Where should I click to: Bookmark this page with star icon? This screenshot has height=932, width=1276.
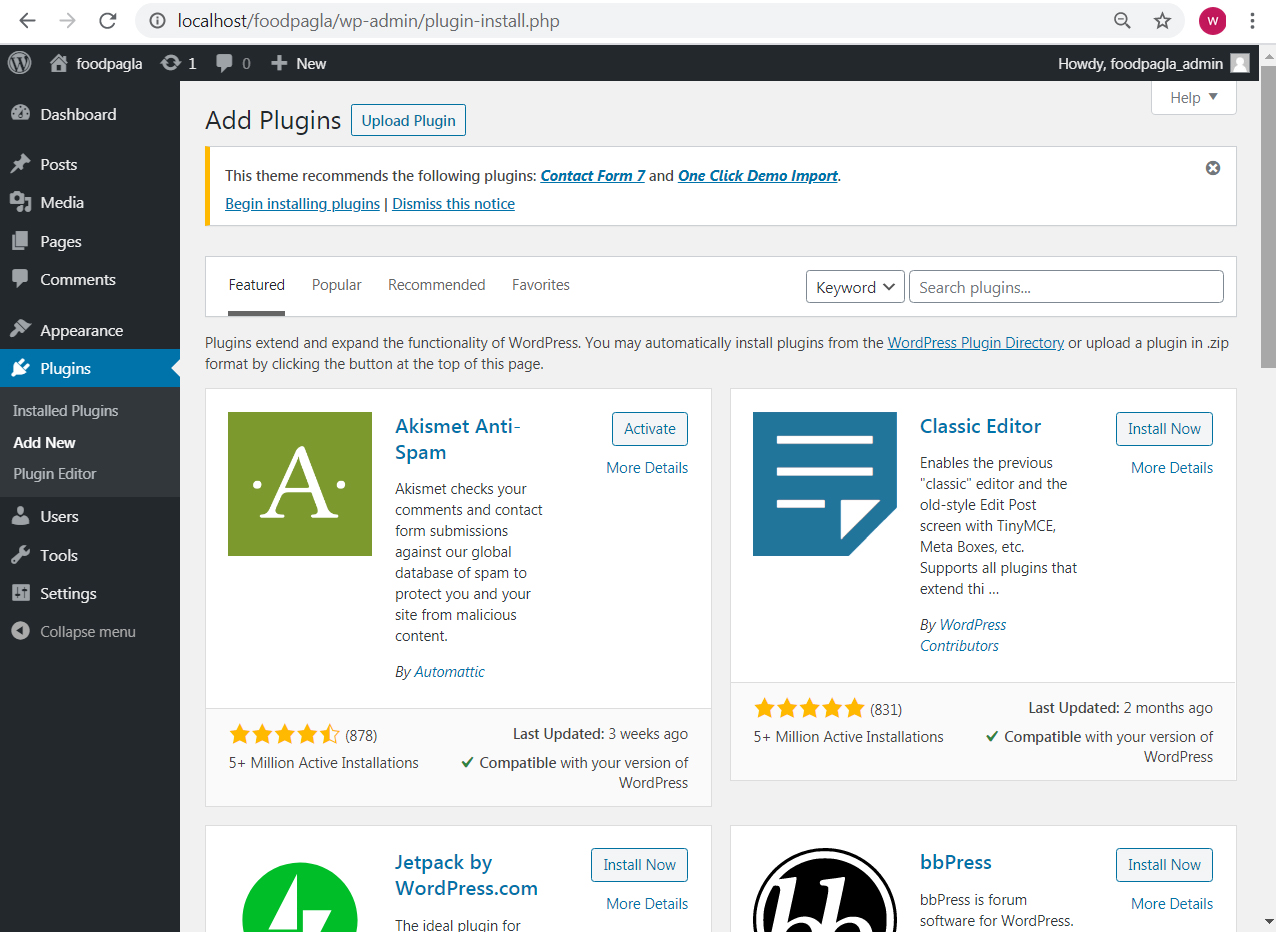click(x=1162, y=20)
